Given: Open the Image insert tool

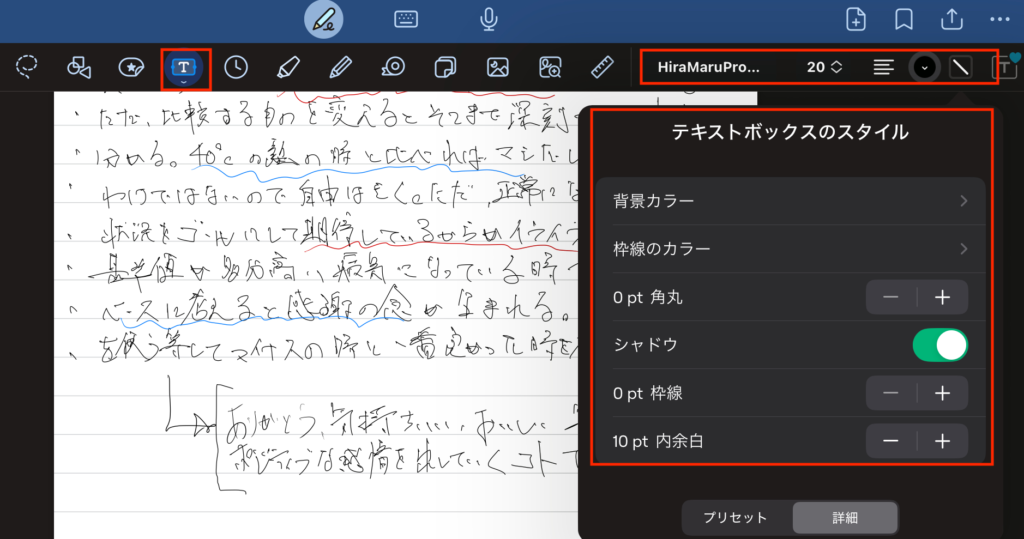Looking at the screenshot, I should coord(498,67).
